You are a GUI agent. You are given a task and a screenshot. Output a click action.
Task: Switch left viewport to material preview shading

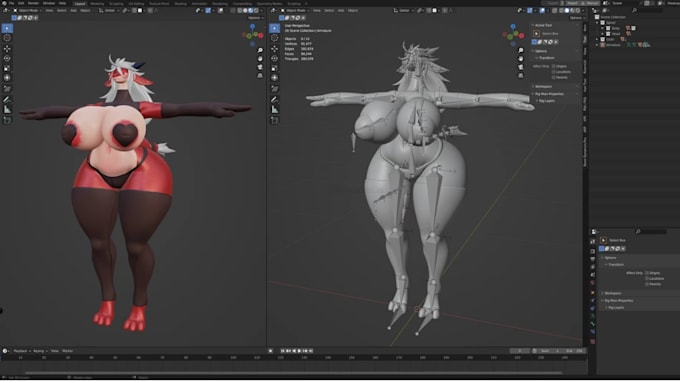[251, 10]
